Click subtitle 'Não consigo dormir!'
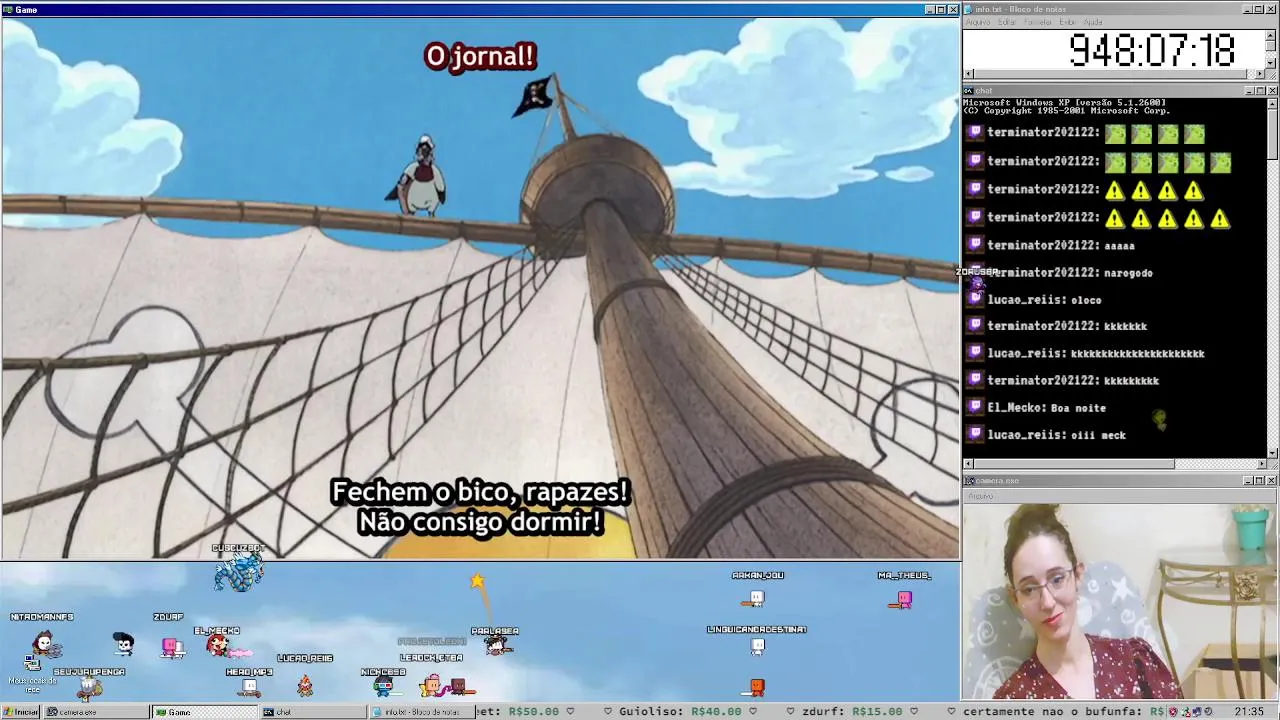 (480, 522)
